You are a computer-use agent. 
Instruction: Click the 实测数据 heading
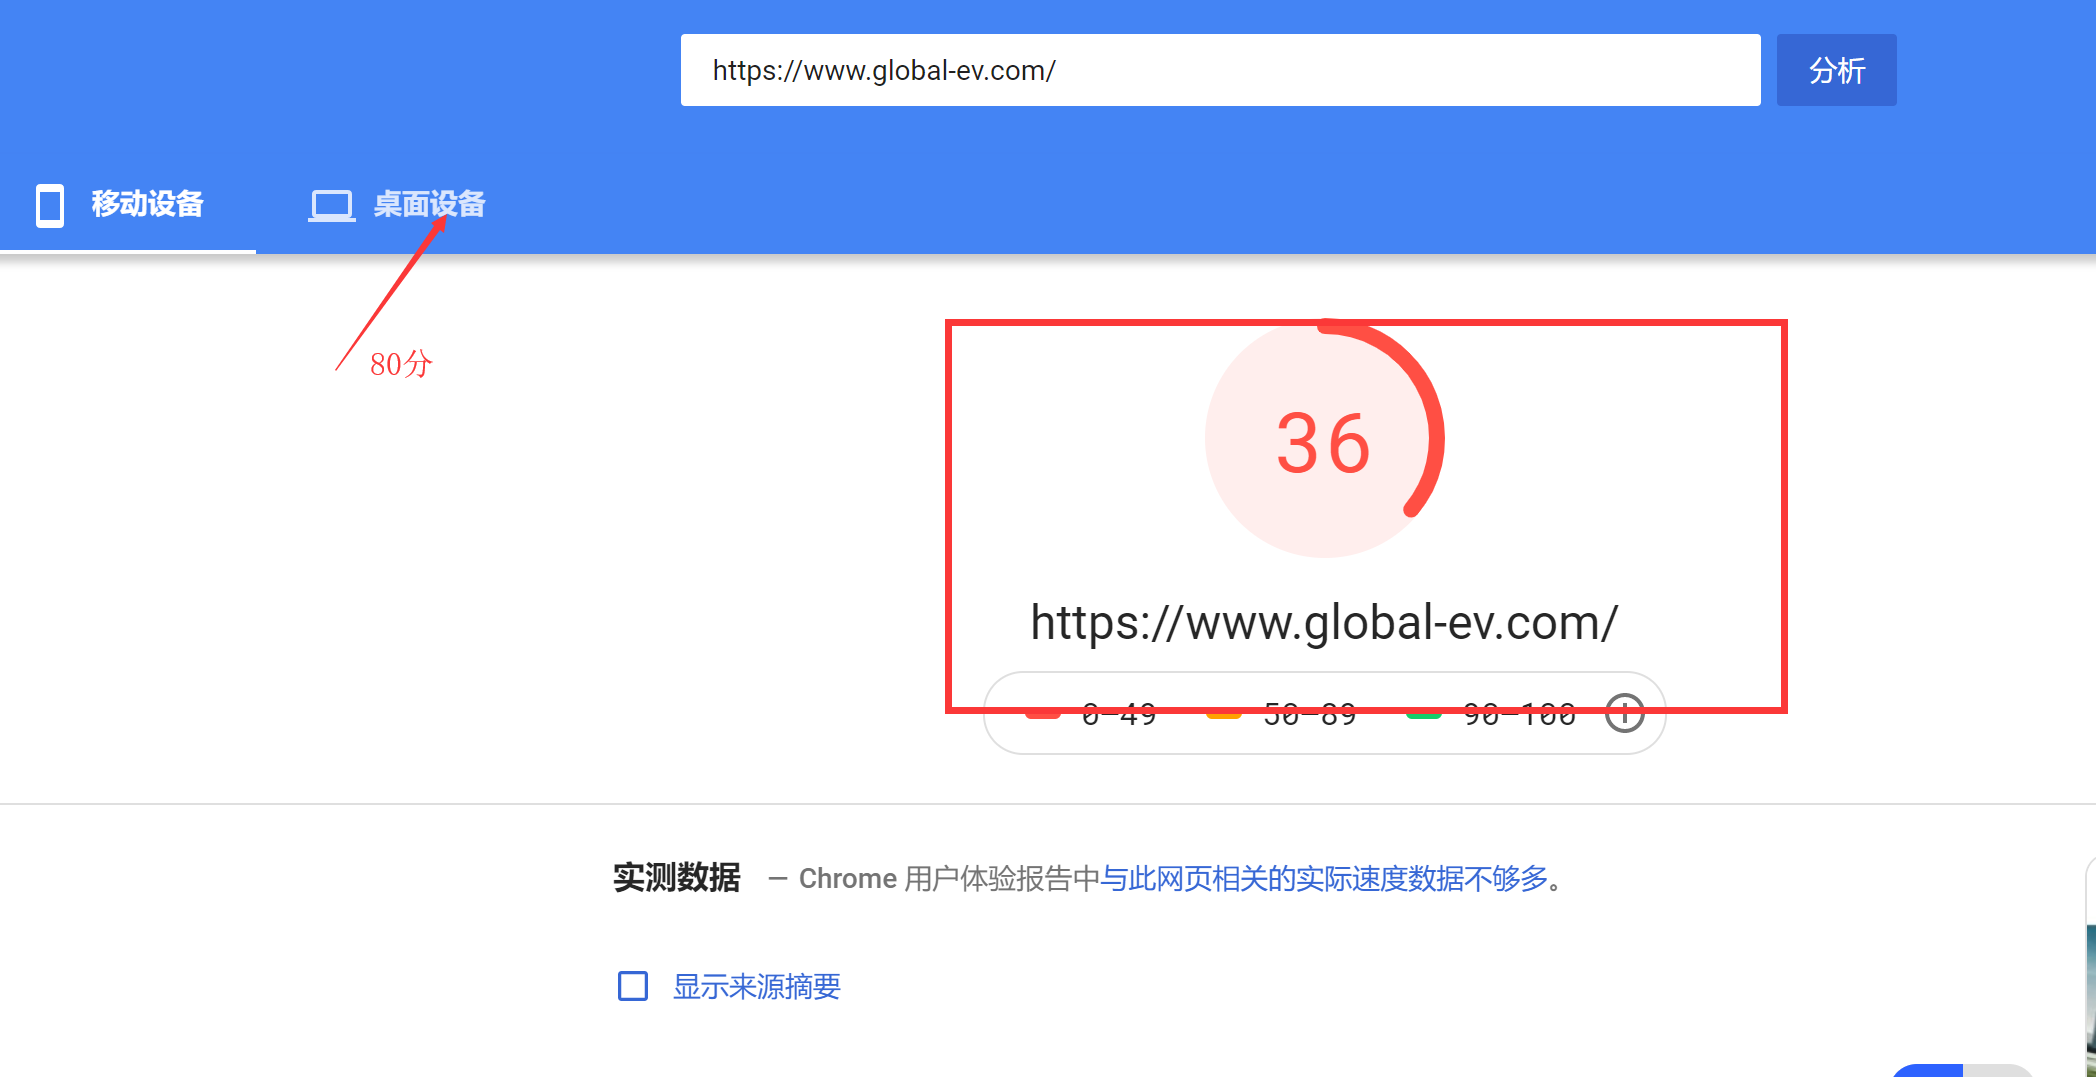tap(676, 878)
